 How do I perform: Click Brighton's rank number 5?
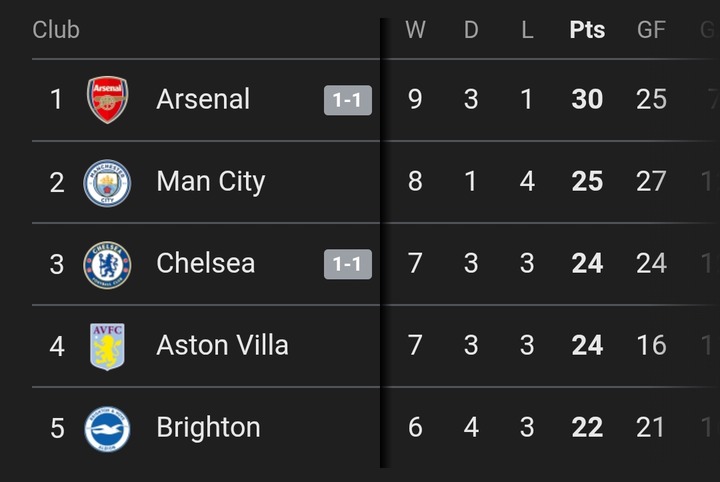(57, 428)
